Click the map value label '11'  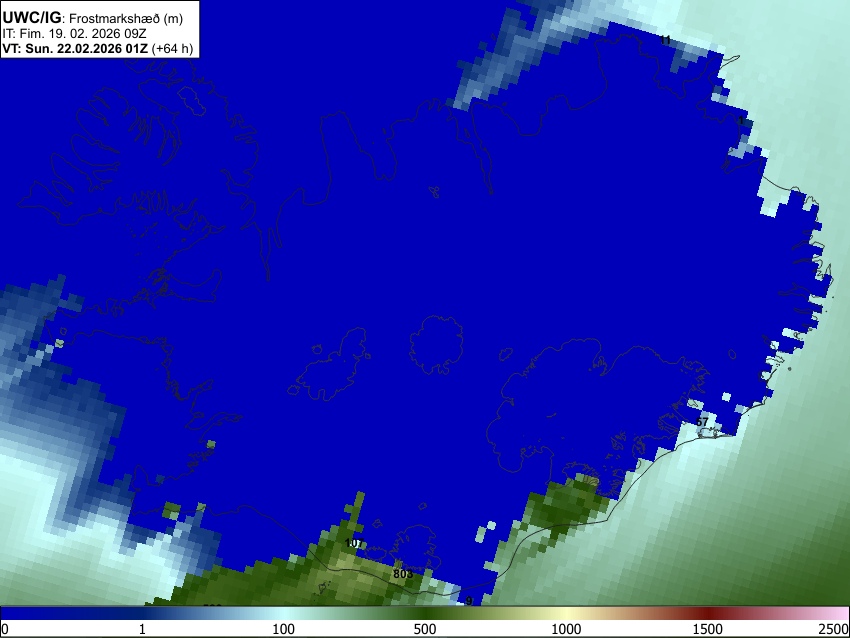click(665, 40)
